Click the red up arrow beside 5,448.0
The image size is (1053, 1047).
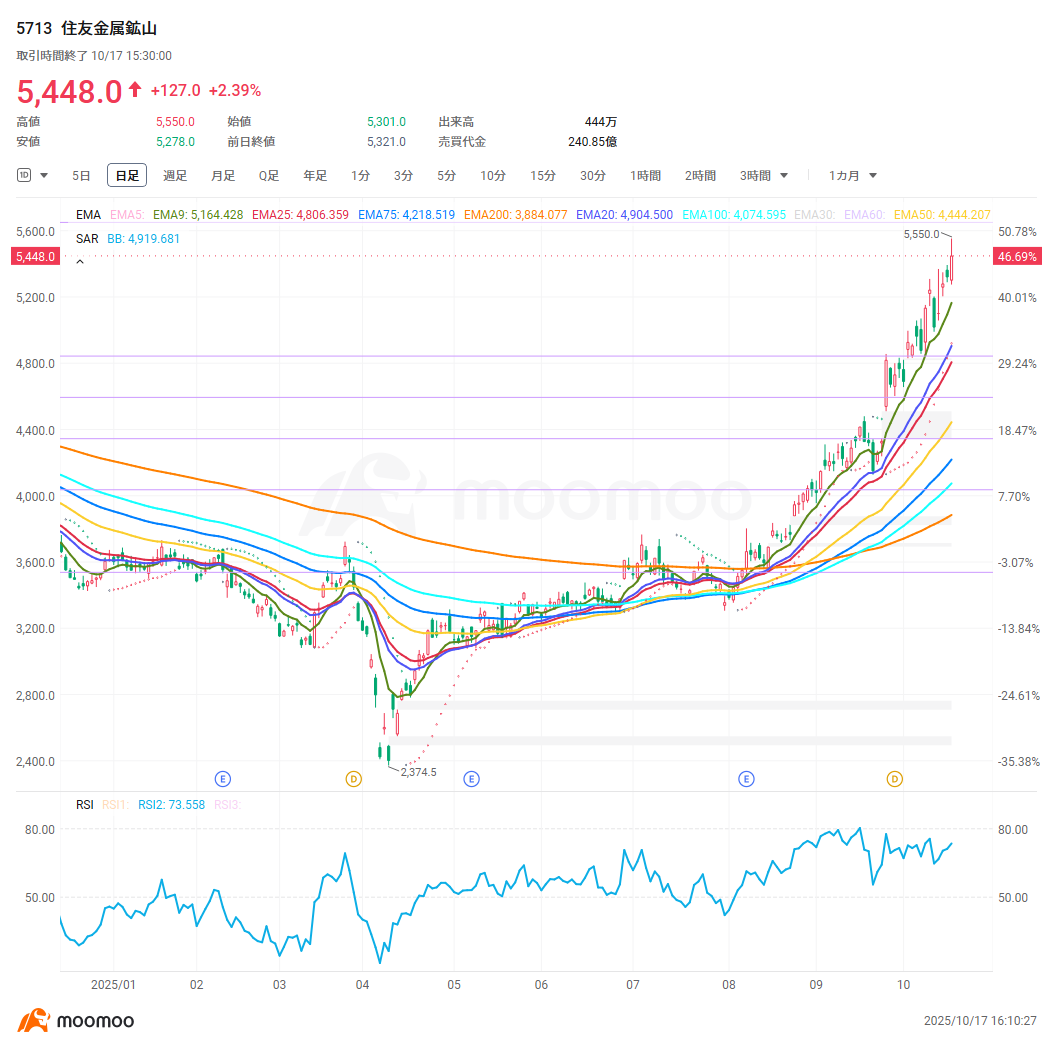pos(135,89)
